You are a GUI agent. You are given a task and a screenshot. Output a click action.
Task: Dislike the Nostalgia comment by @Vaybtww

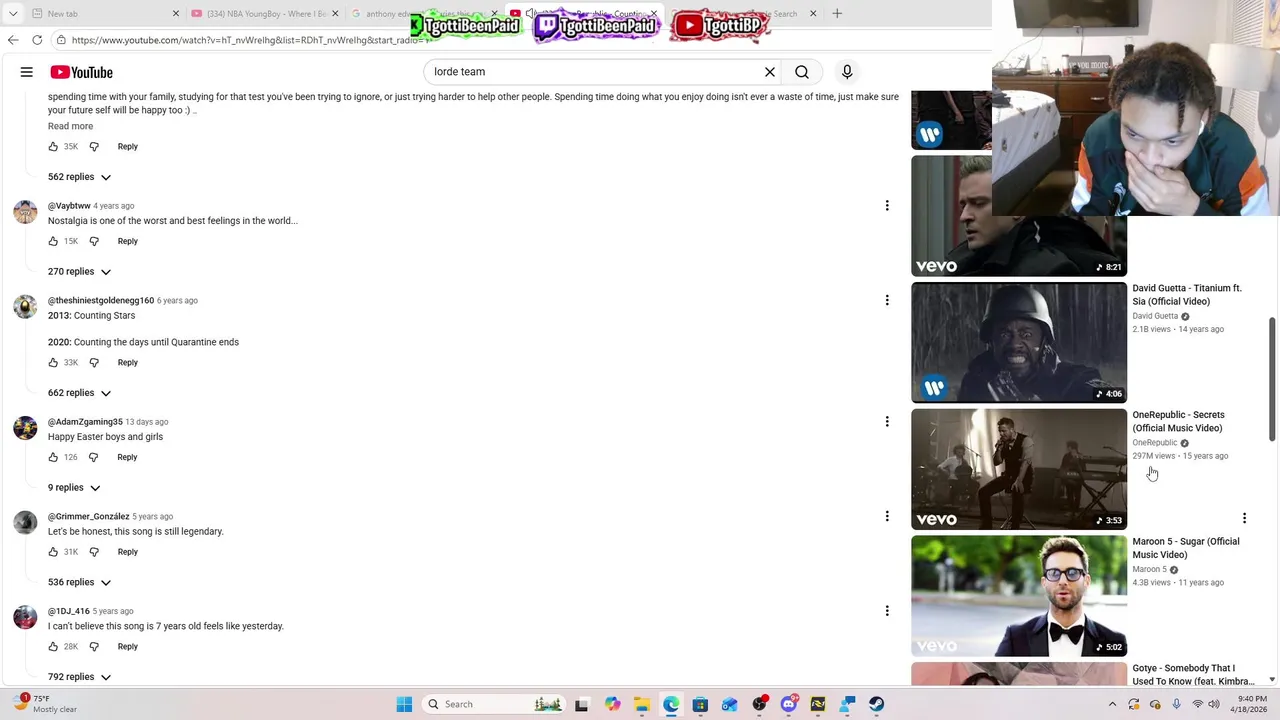[x=94, y=241]
